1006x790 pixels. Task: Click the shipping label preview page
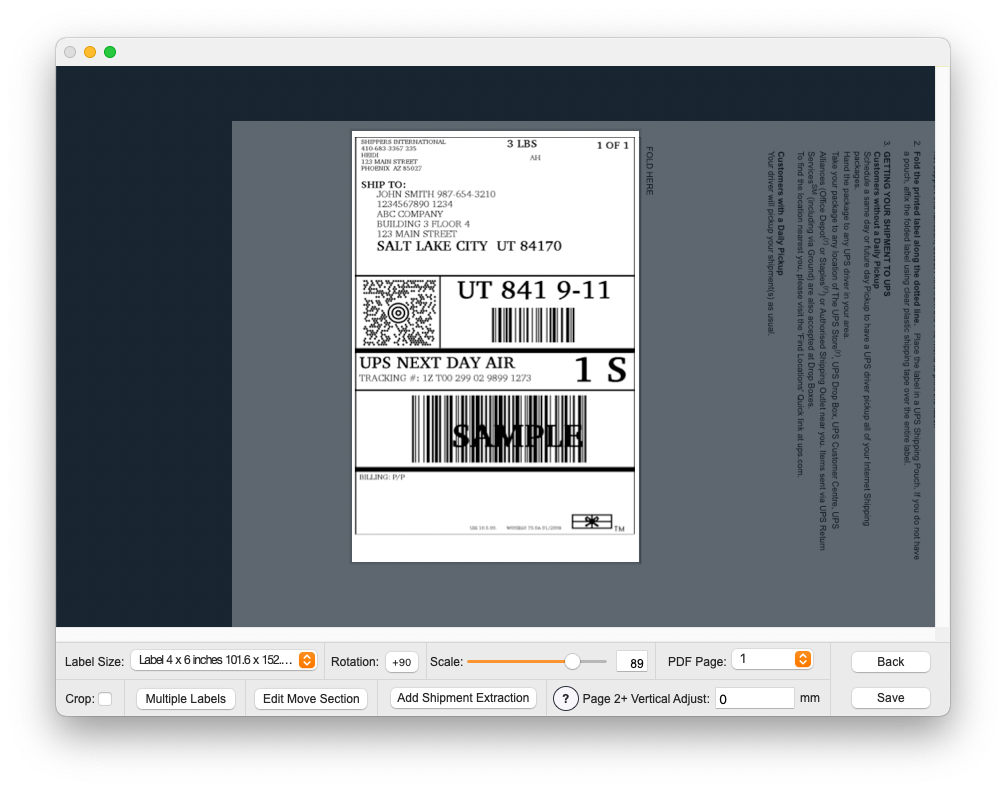(x=495, y=347)
